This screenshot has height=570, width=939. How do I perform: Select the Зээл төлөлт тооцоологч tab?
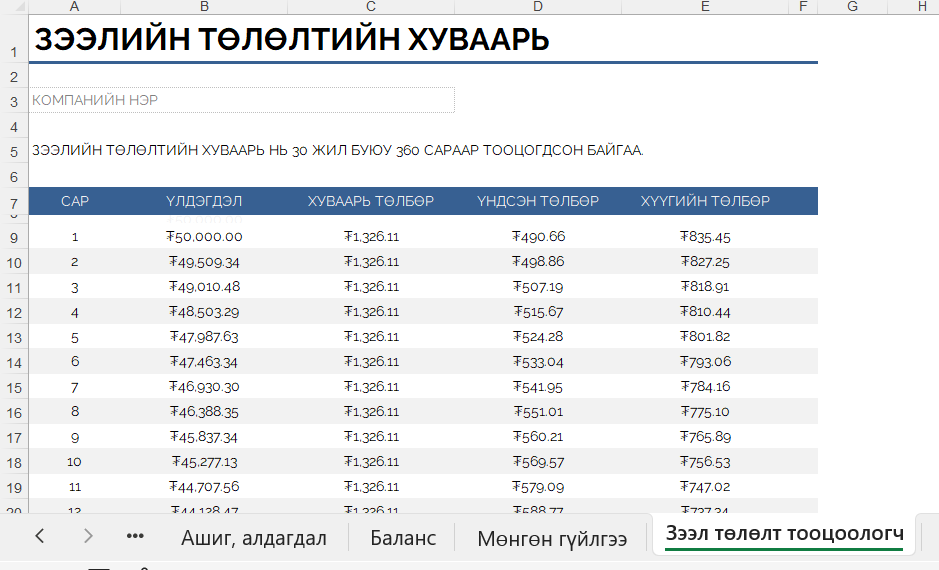(784, 534)
